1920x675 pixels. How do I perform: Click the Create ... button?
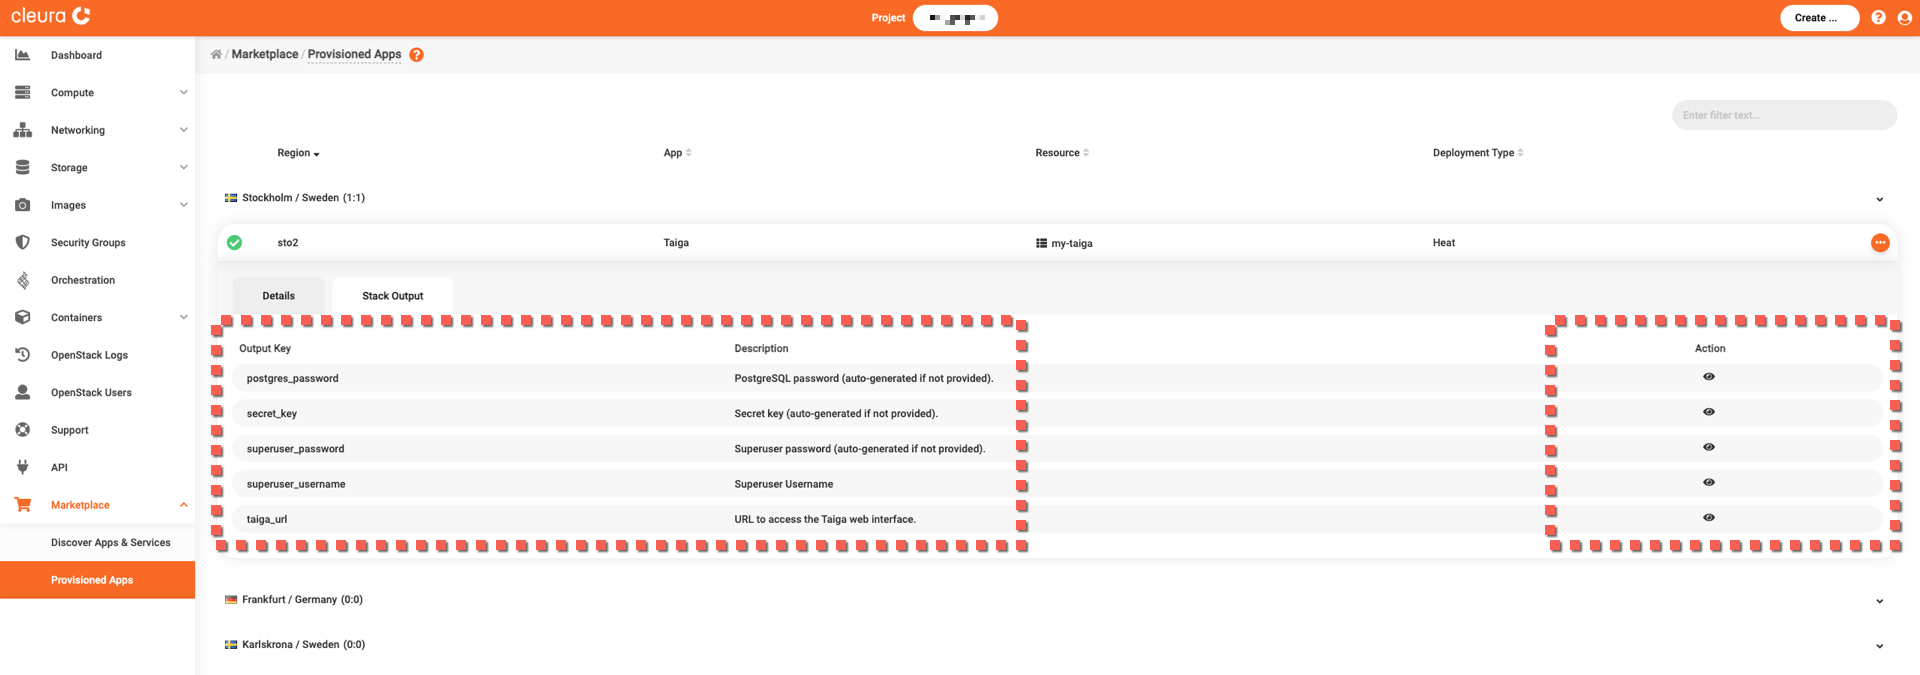pyautogui.click(x=1818, y=18)
